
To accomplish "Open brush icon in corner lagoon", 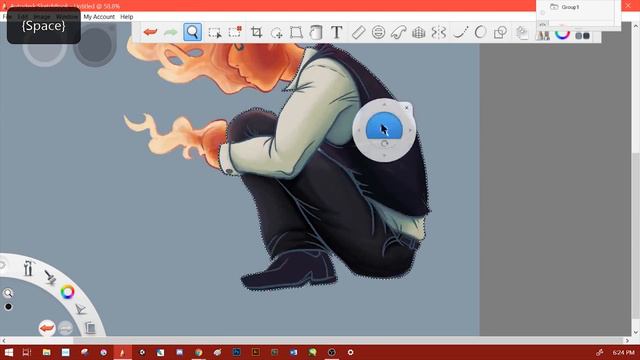I will pyautogui.click(x=50, y=278).
